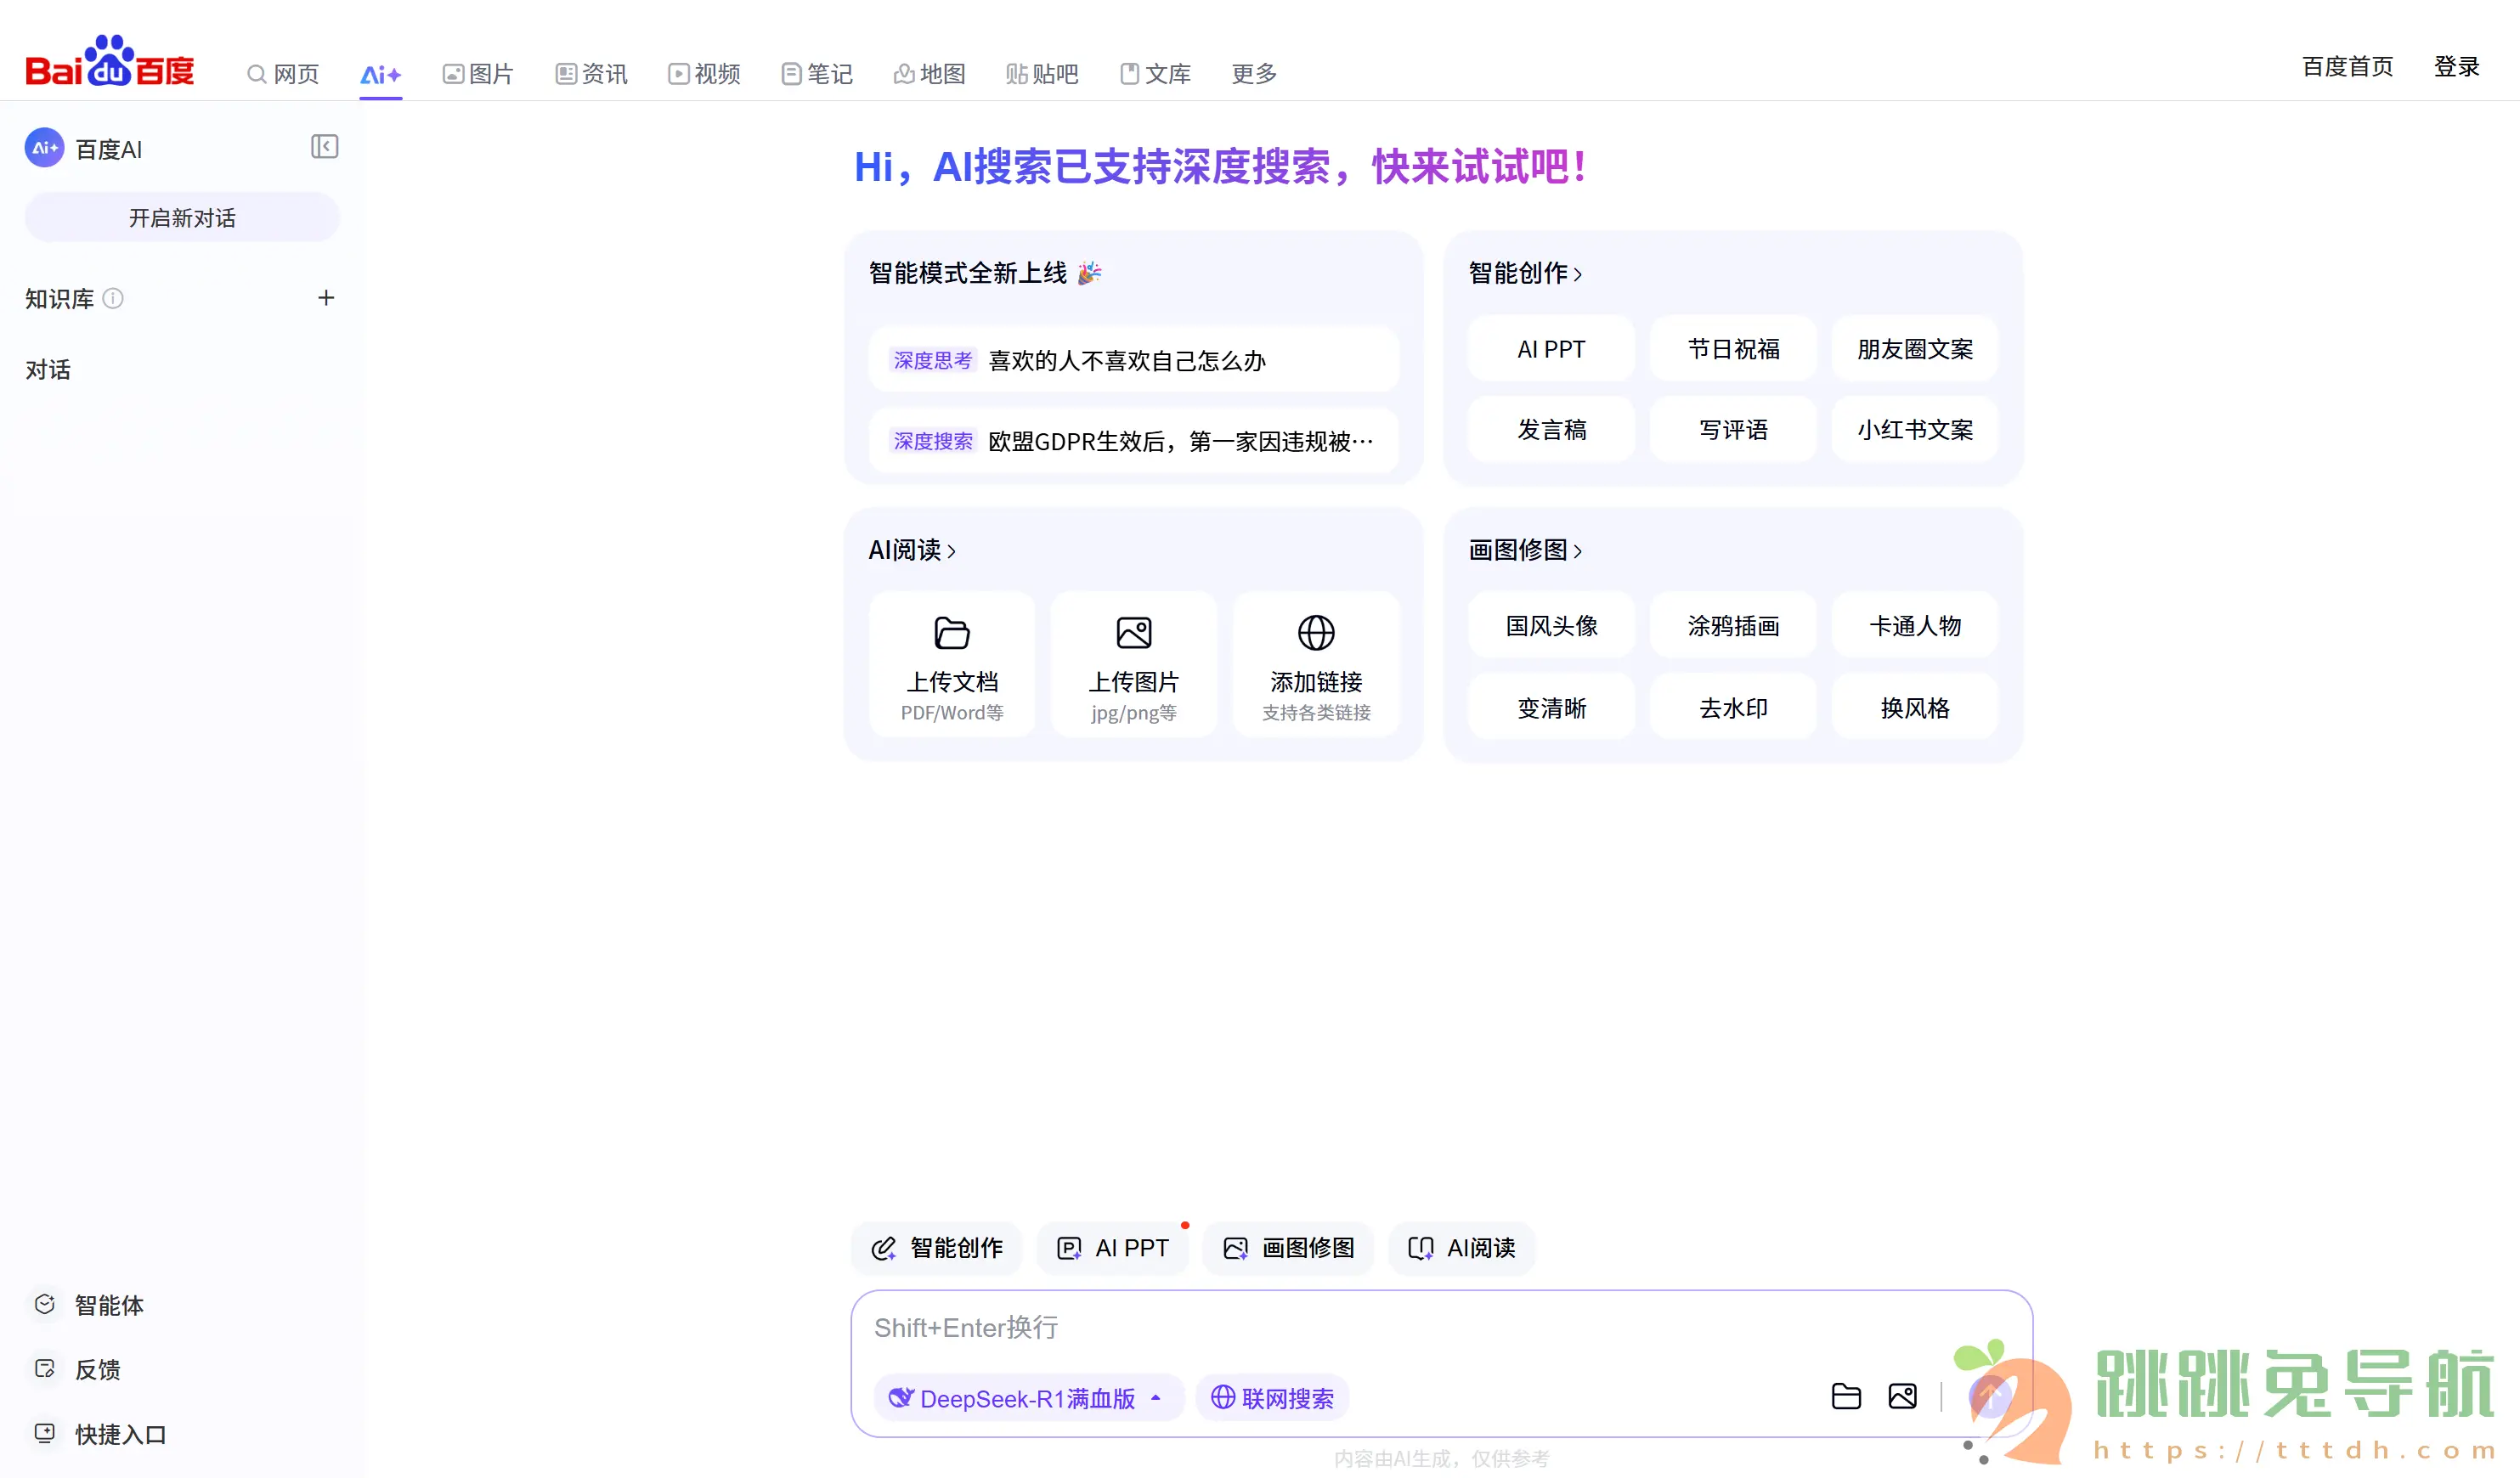Open 快捷入口 in sidebar
This screenshot has width=2520, height=1478.
coord(99,1434)
